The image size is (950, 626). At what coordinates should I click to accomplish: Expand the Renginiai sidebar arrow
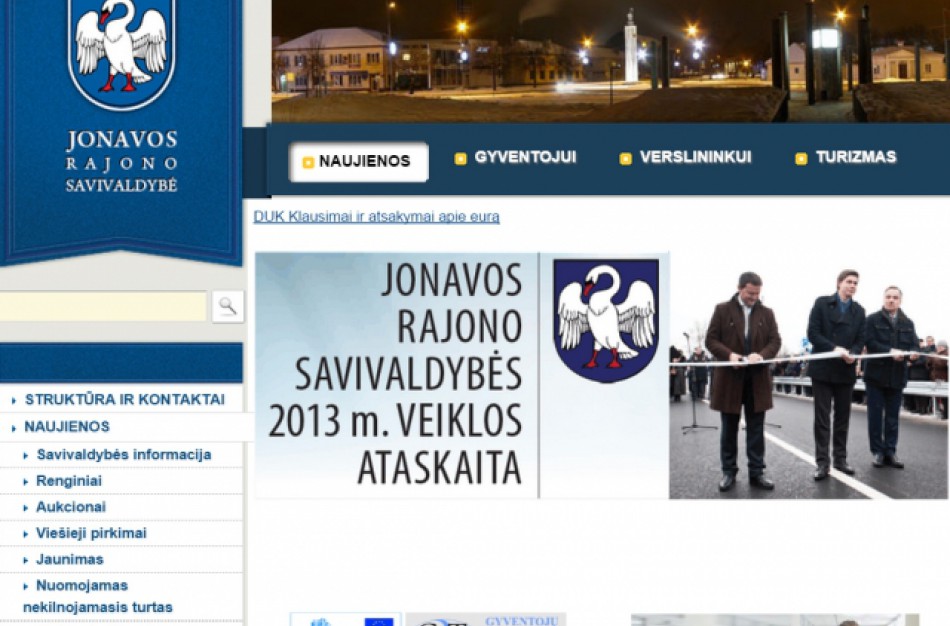click(x=27, y=480)
